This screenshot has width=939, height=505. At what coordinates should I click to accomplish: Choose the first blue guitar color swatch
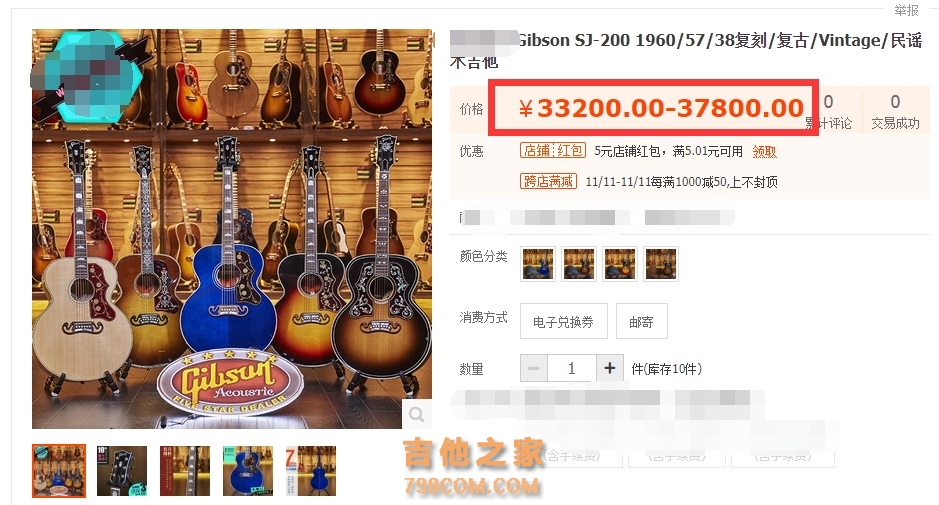tap(538, 264)
